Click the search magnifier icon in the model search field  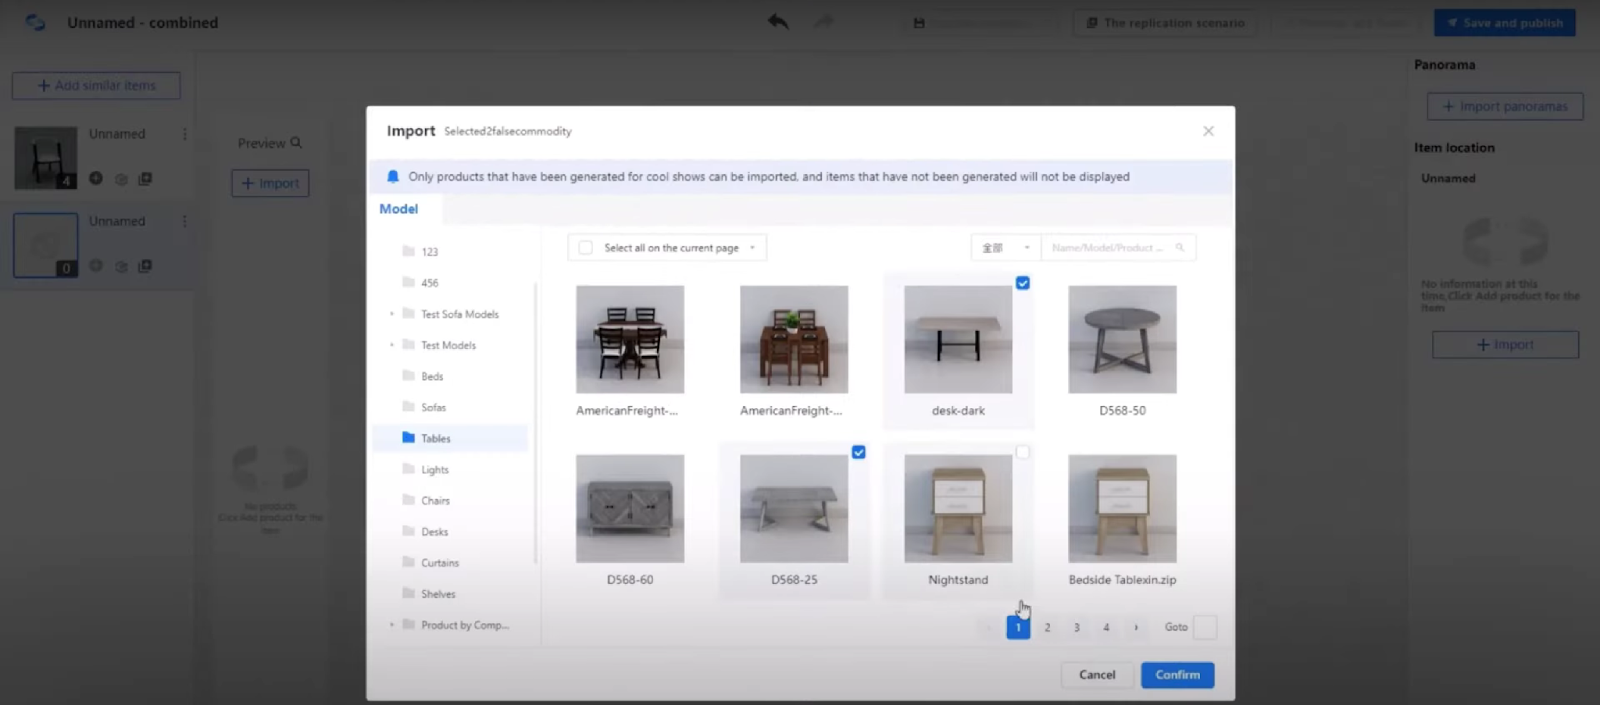(x=1180, y=248)
